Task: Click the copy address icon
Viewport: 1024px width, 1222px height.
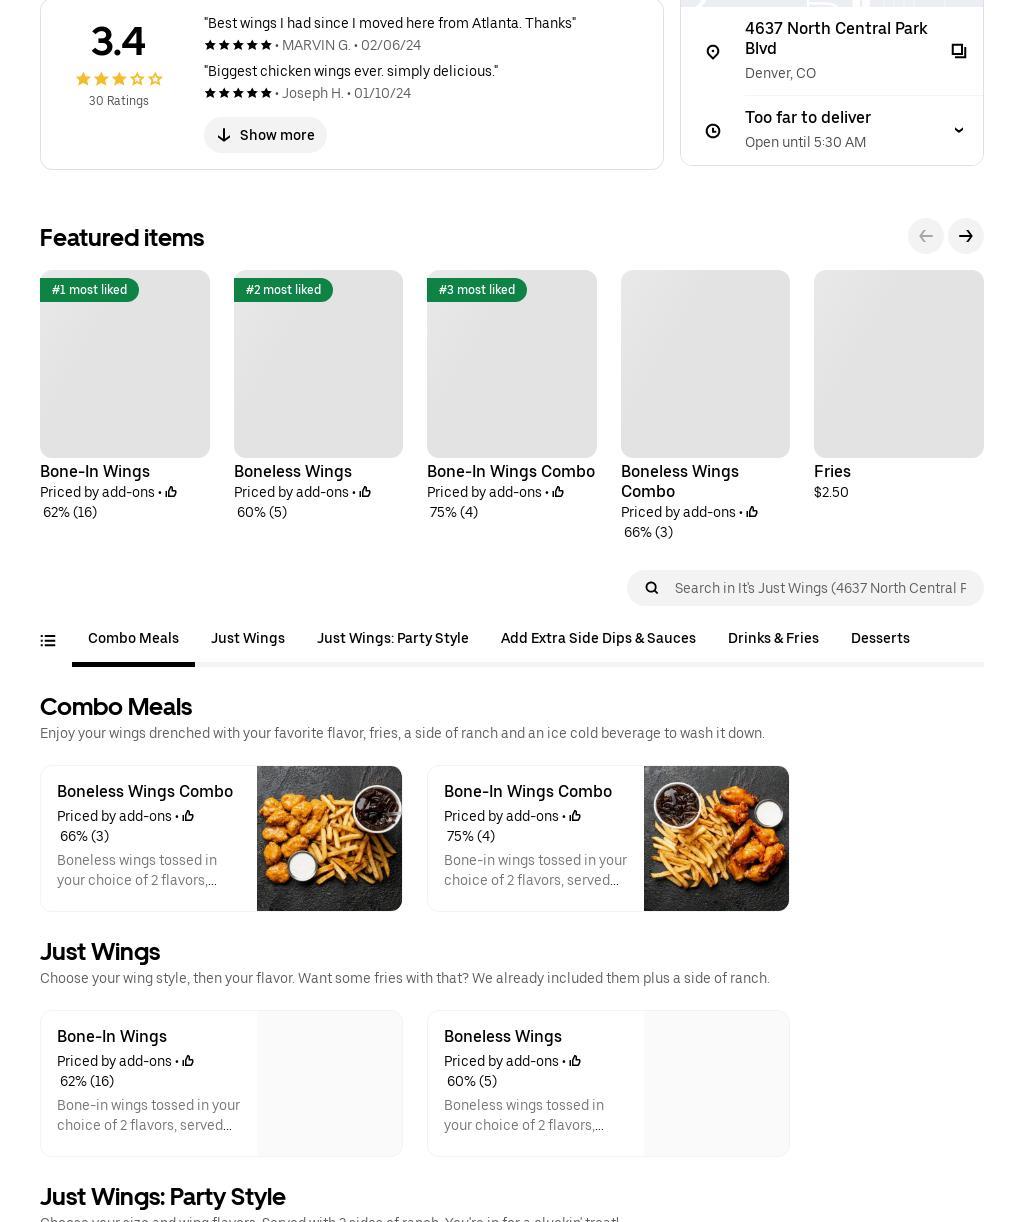Action: pos(958,51)
